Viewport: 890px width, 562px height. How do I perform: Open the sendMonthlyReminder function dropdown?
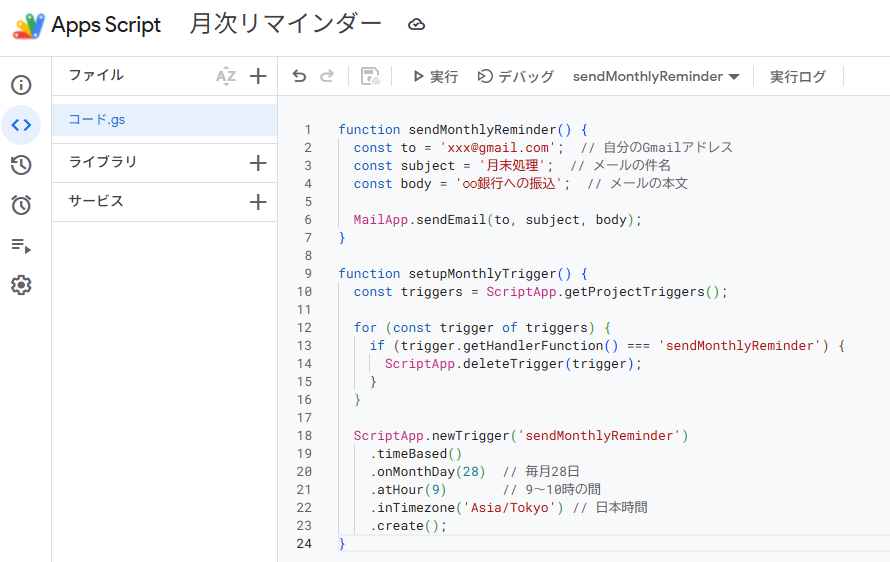tap(655, 76)
